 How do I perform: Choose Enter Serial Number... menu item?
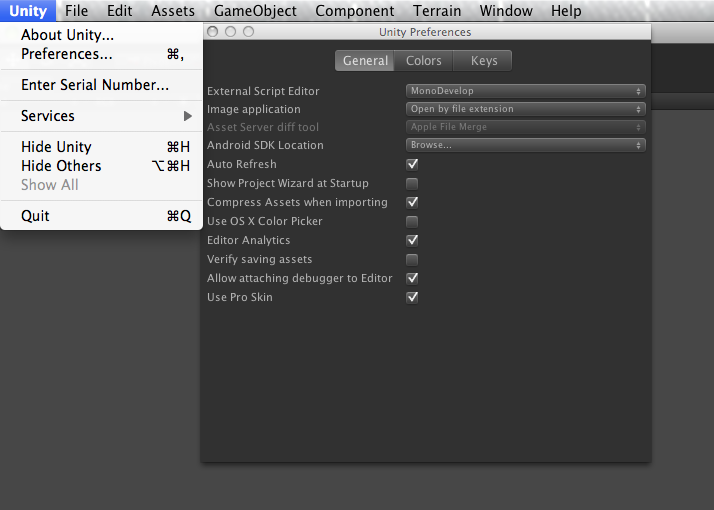pos(102,85)
